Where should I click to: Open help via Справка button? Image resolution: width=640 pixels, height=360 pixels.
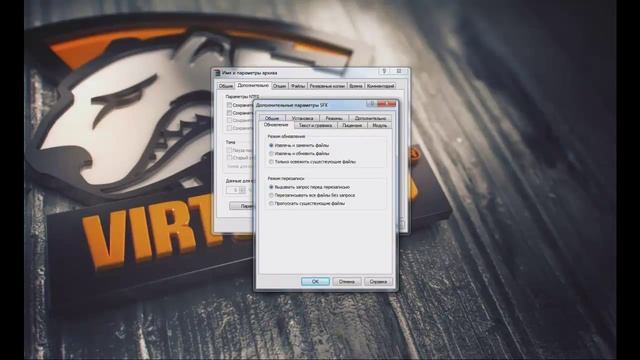tap(378, 282)
